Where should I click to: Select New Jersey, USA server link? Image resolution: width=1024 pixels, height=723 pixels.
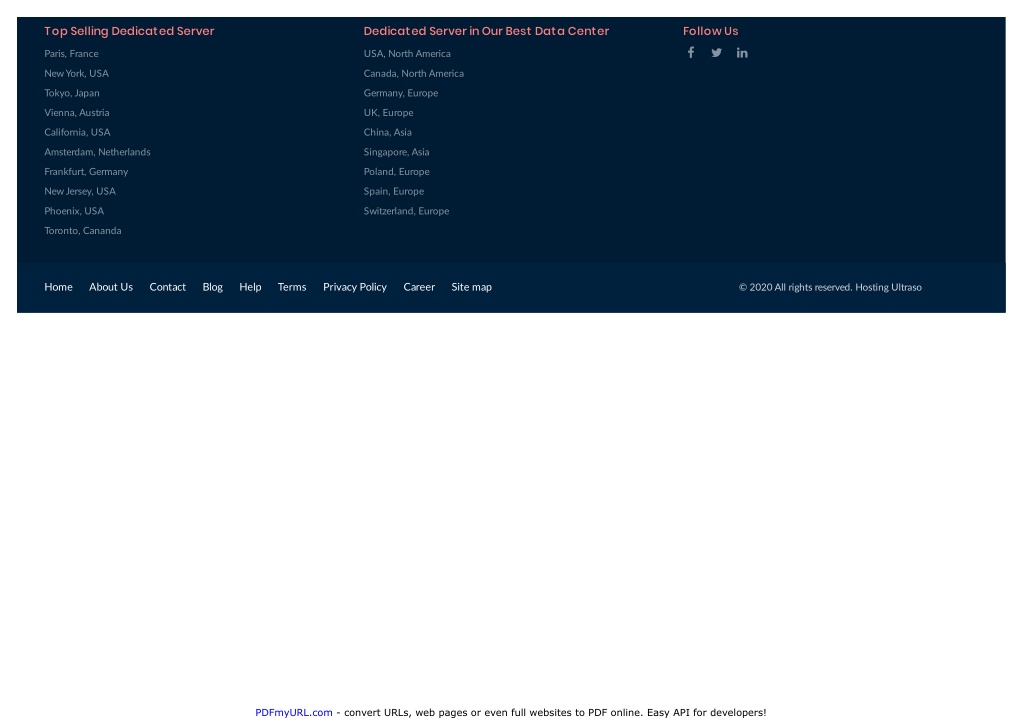80,191
